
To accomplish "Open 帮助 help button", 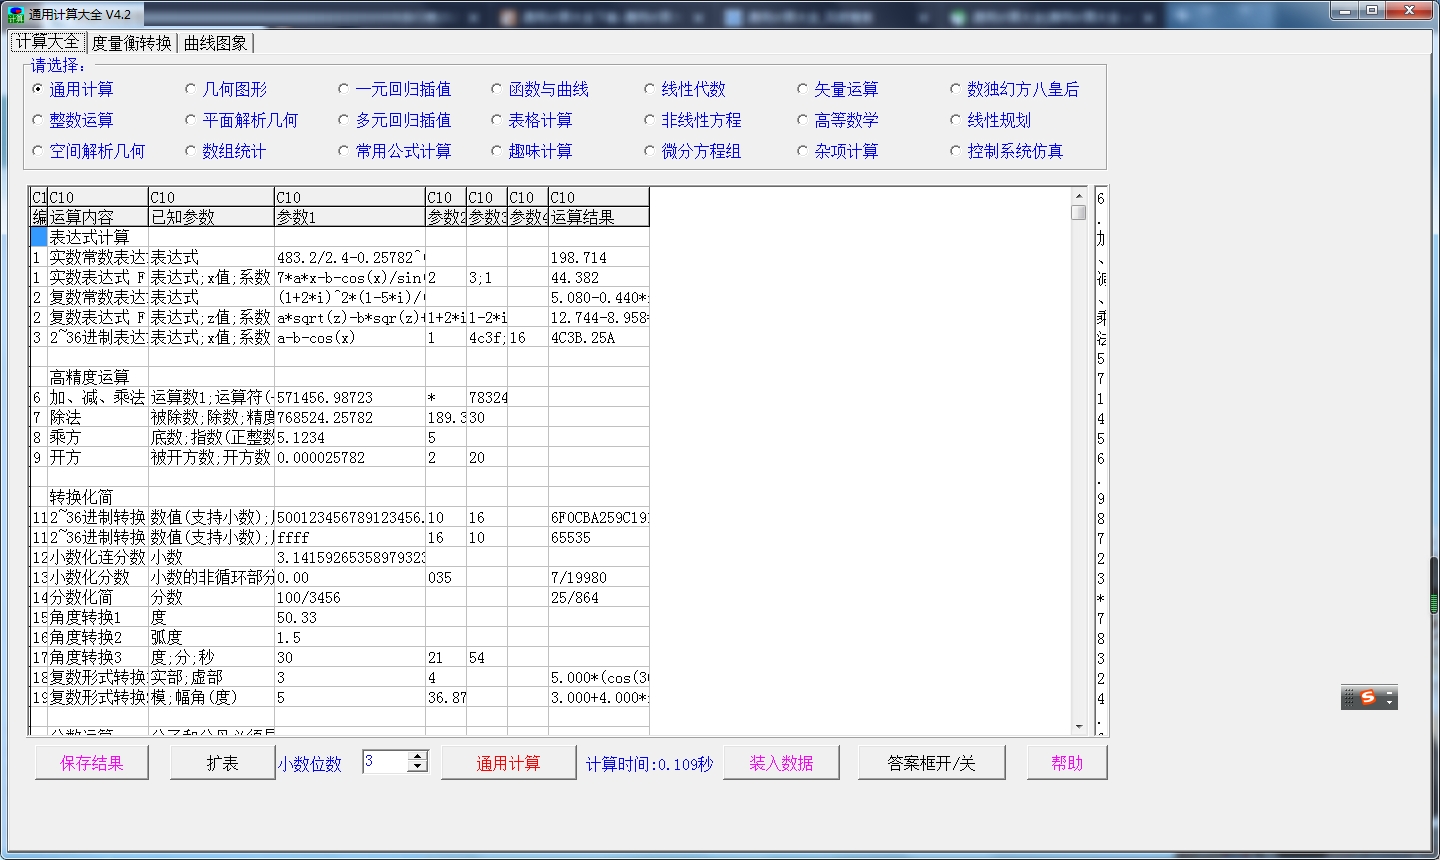I will click(1066, 763).
